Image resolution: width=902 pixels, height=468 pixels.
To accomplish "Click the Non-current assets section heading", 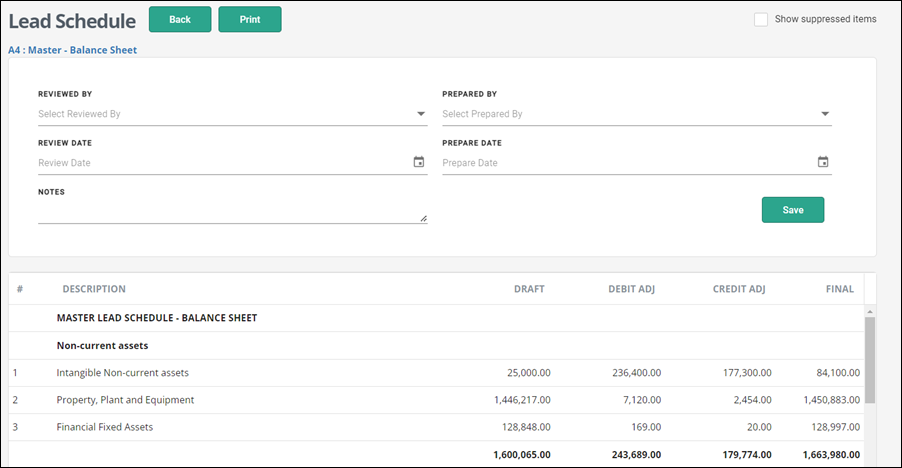I will [102, 346].
